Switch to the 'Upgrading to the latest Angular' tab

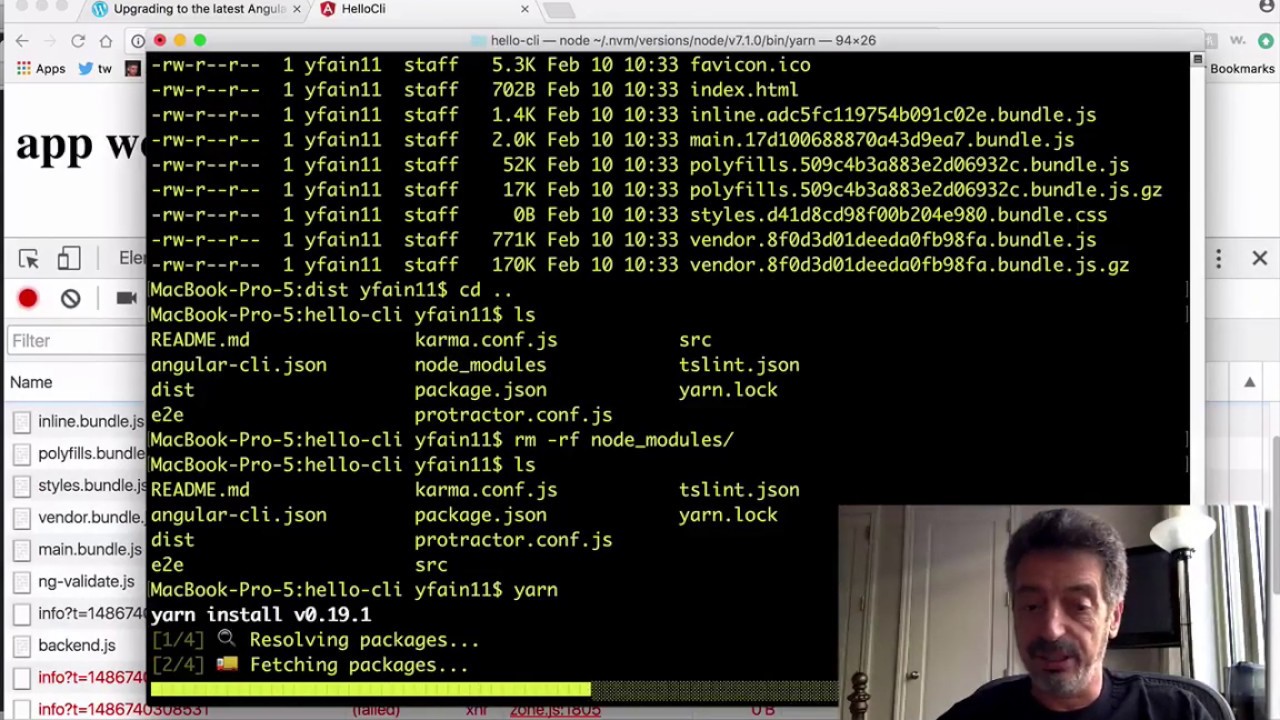pyautogui.click(x=198, y=9)
